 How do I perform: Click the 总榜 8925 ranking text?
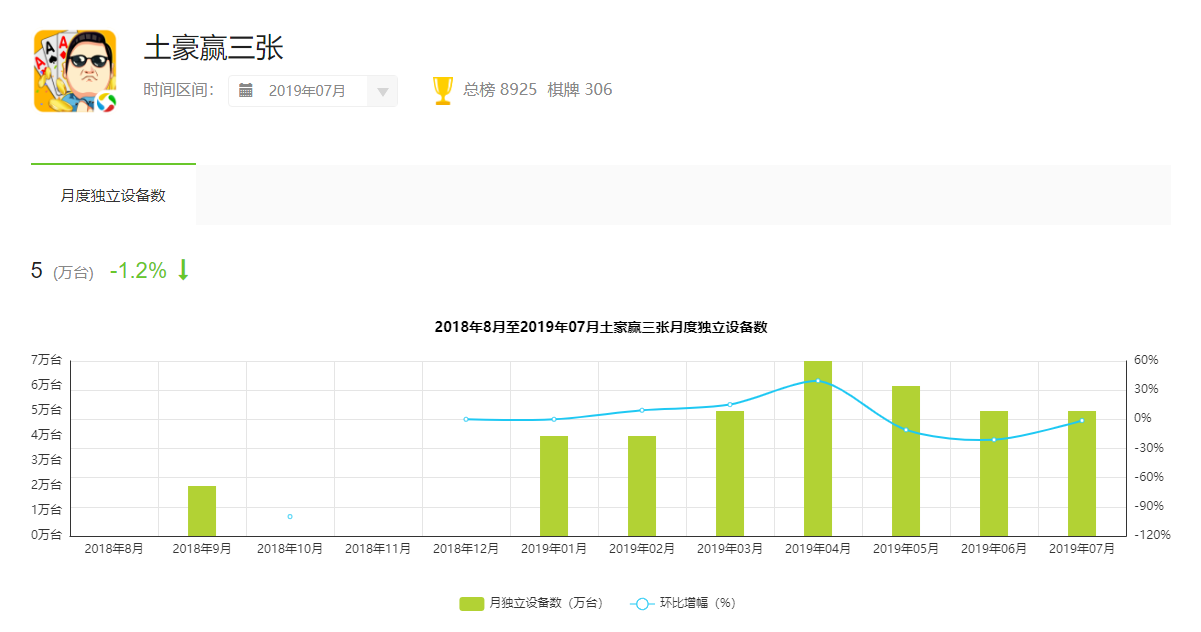[500, 90]
